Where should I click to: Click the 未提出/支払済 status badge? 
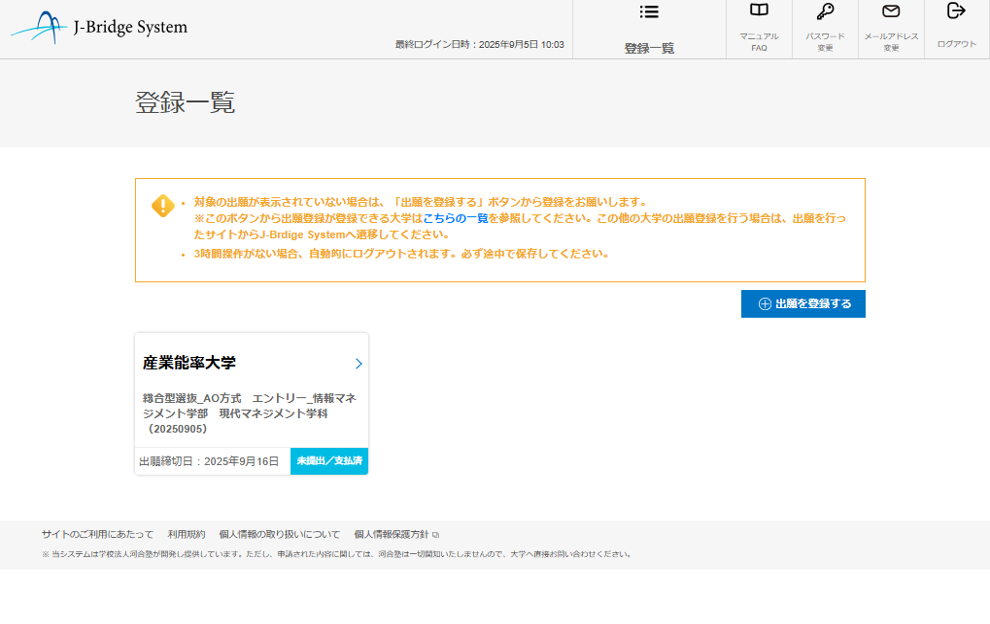coord(329,461)
